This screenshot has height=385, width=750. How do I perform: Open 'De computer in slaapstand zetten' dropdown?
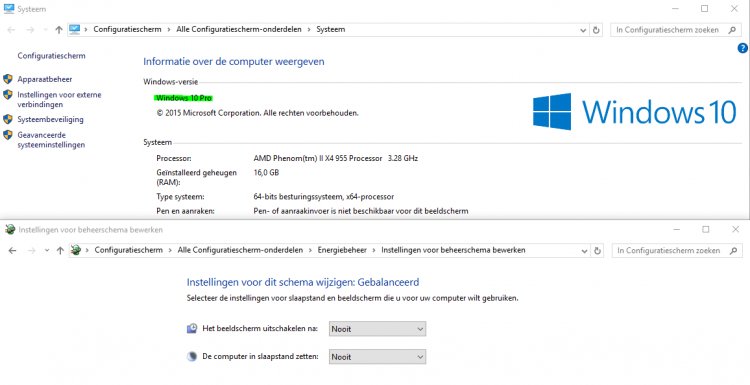[x=377, y=357]
